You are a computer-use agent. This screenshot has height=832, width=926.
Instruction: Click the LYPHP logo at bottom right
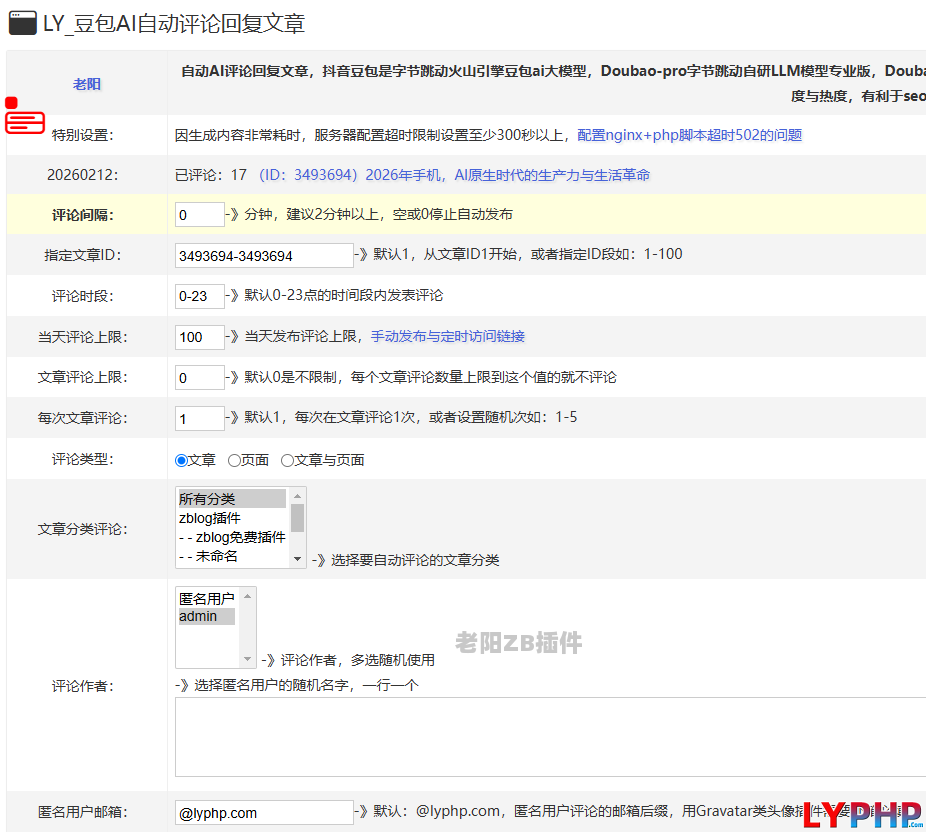point(863,813)
